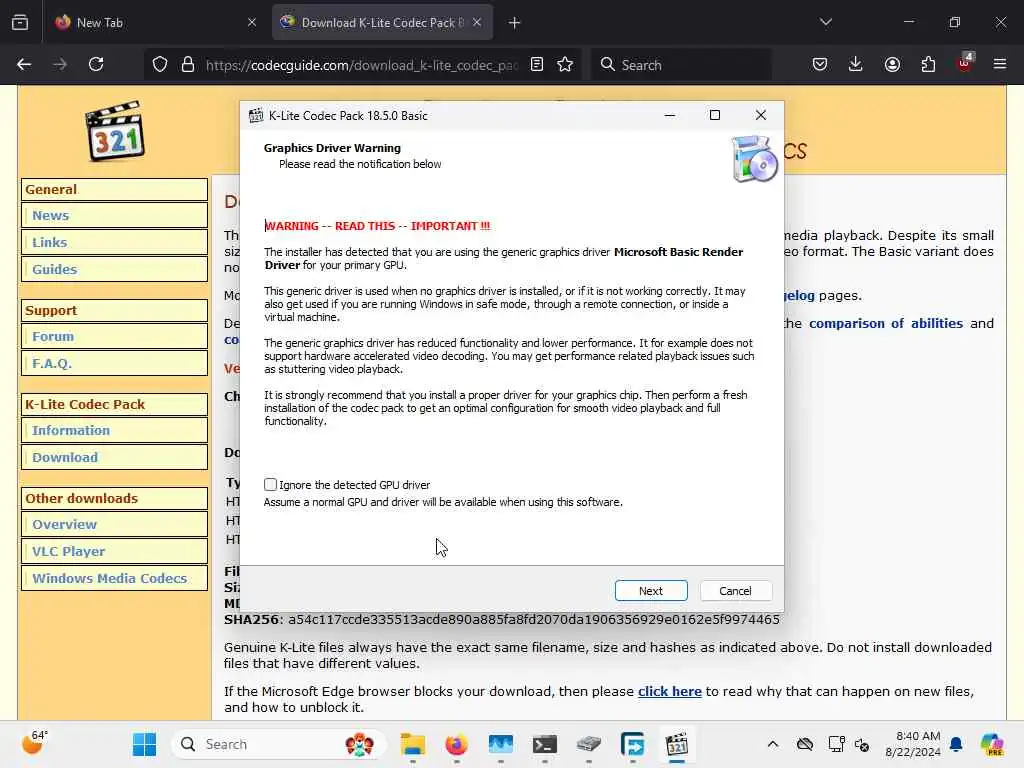Switch to Firefox in the taskbar

456,744
